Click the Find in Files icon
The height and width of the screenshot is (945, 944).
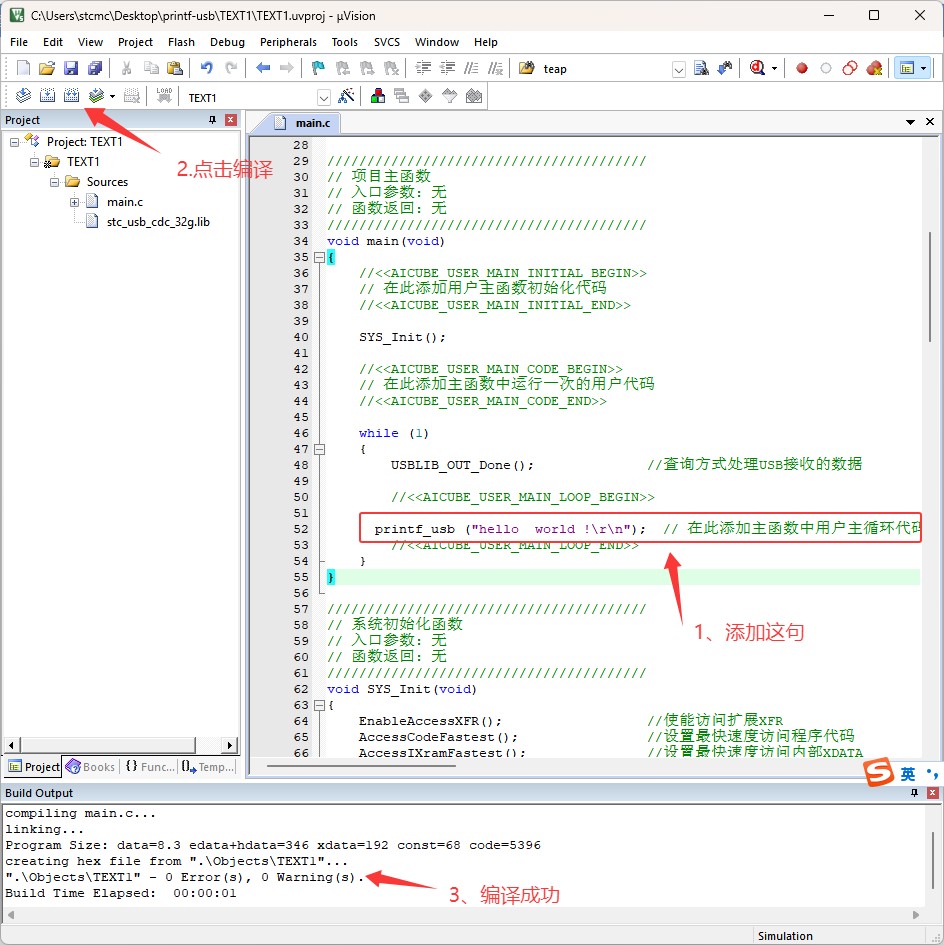coord(526,68)
